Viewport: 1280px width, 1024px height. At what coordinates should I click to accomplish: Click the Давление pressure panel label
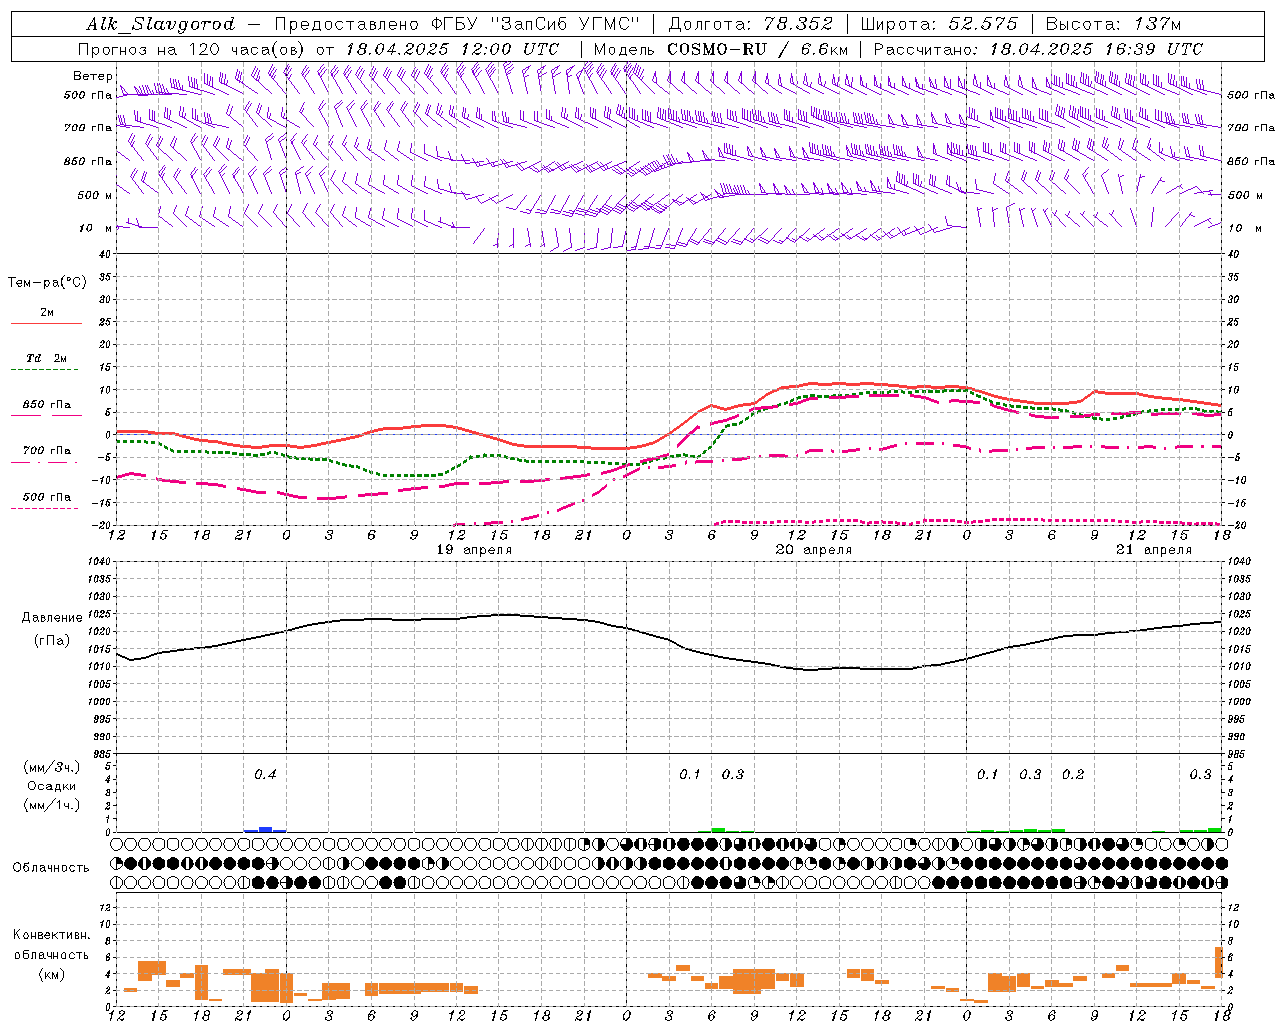tap(52, 618)
